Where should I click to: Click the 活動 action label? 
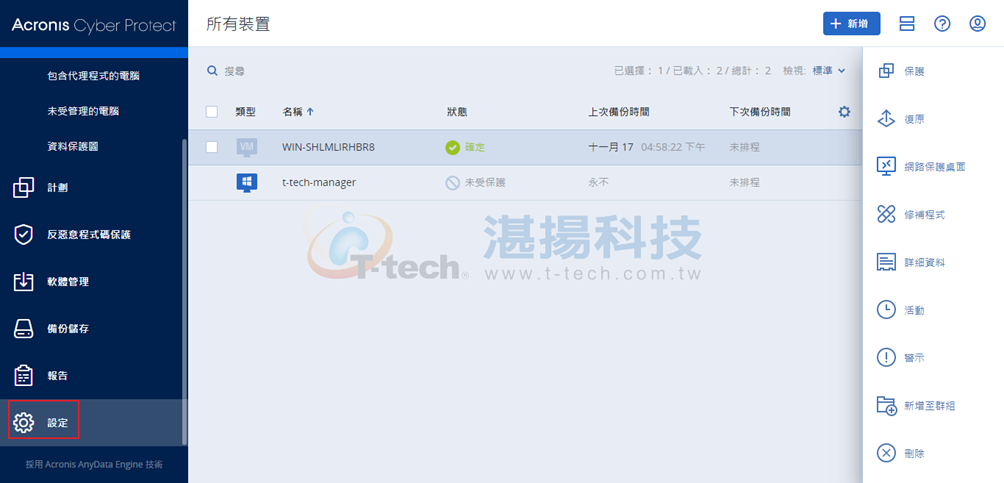click(x=914, y=310)
